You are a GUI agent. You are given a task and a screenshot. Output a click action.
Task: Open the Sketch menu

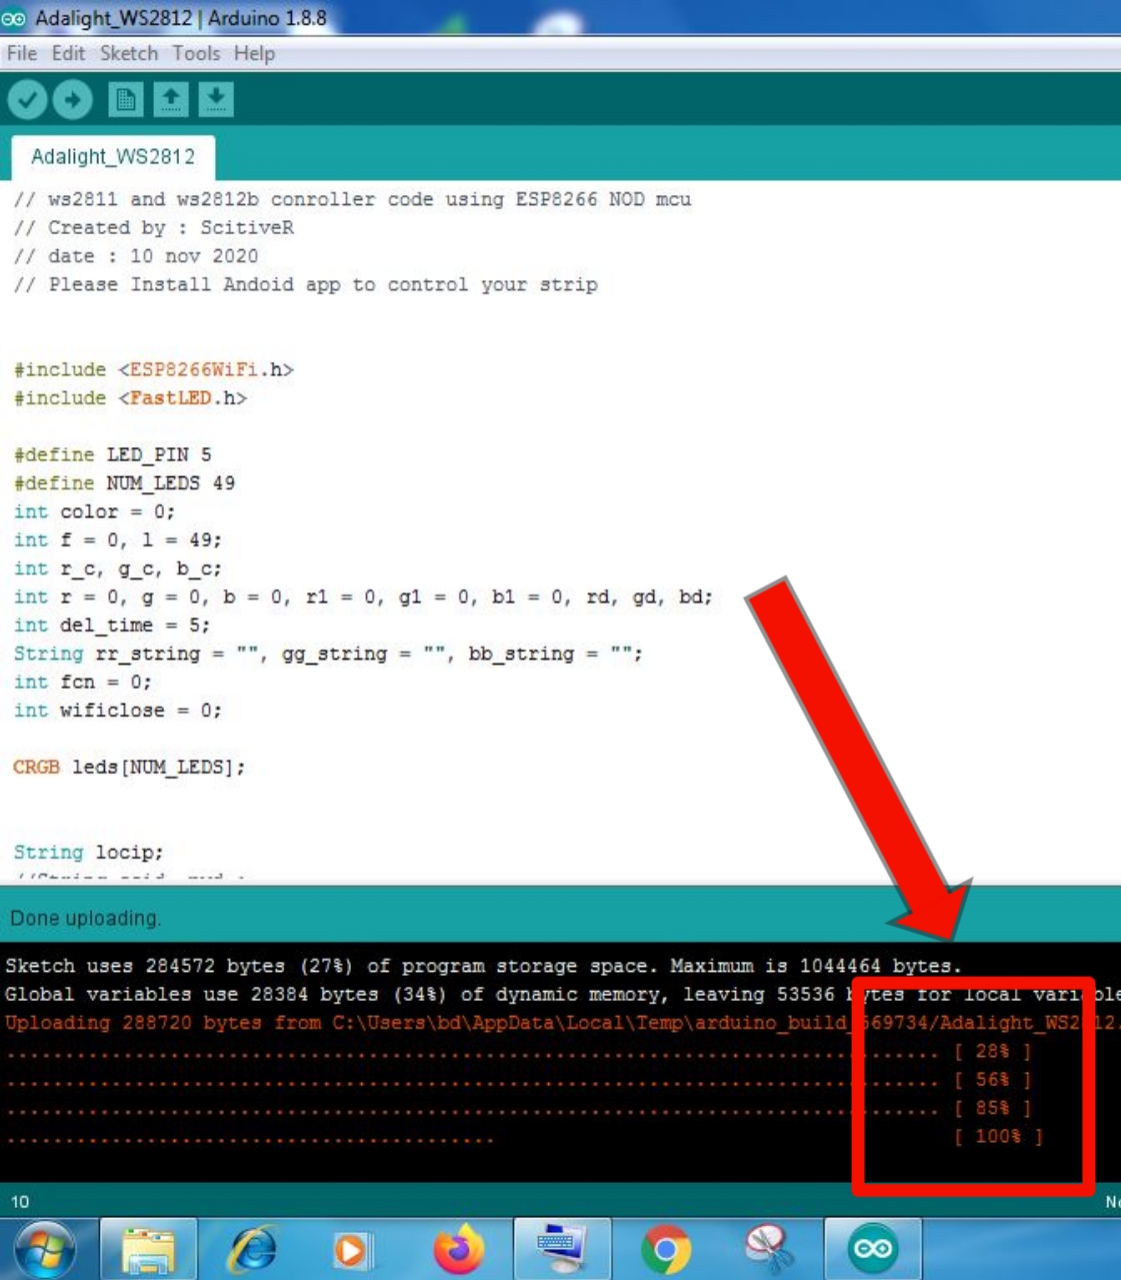click(129, 53)
